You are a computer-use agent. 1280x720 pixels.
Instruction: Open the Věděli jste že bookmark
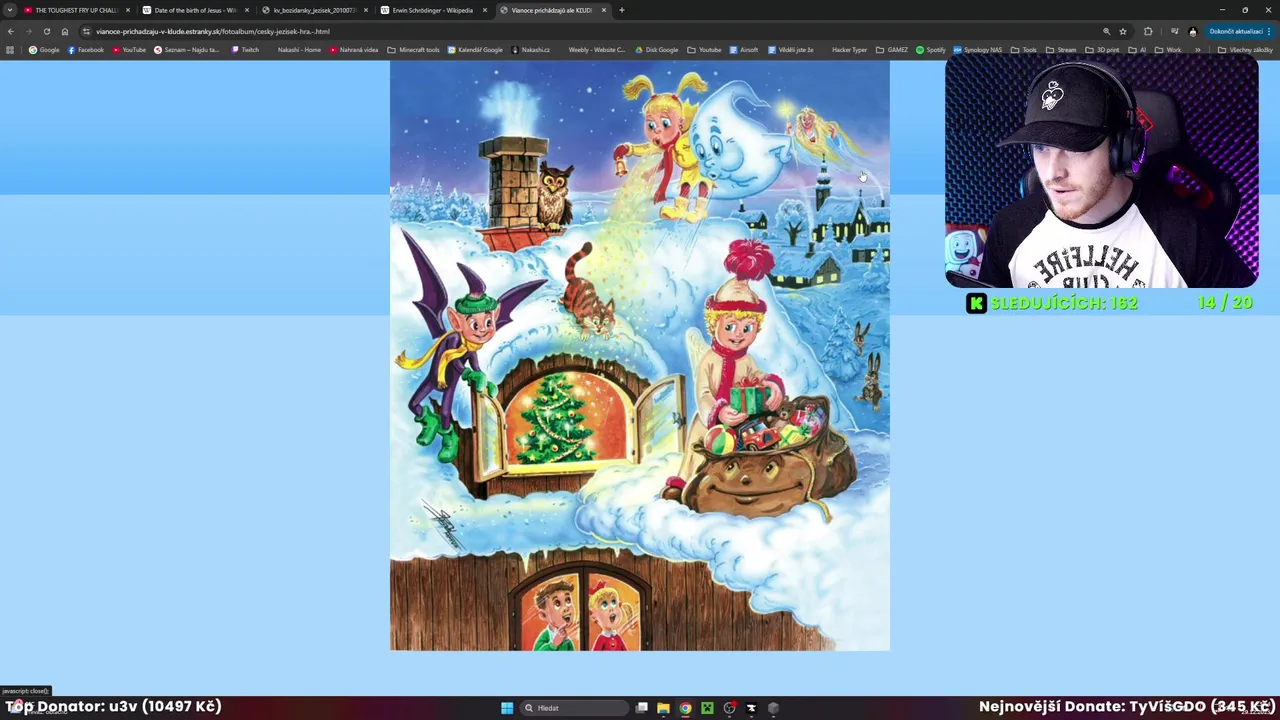[790, 50]
